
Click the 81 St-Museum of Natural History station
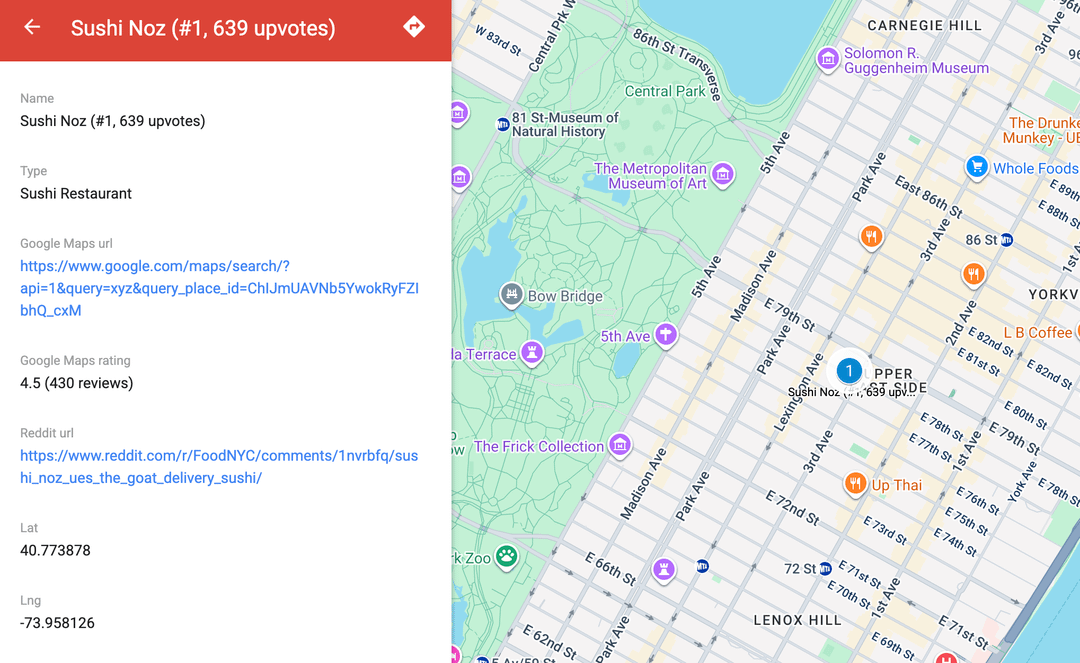(503, 124)
